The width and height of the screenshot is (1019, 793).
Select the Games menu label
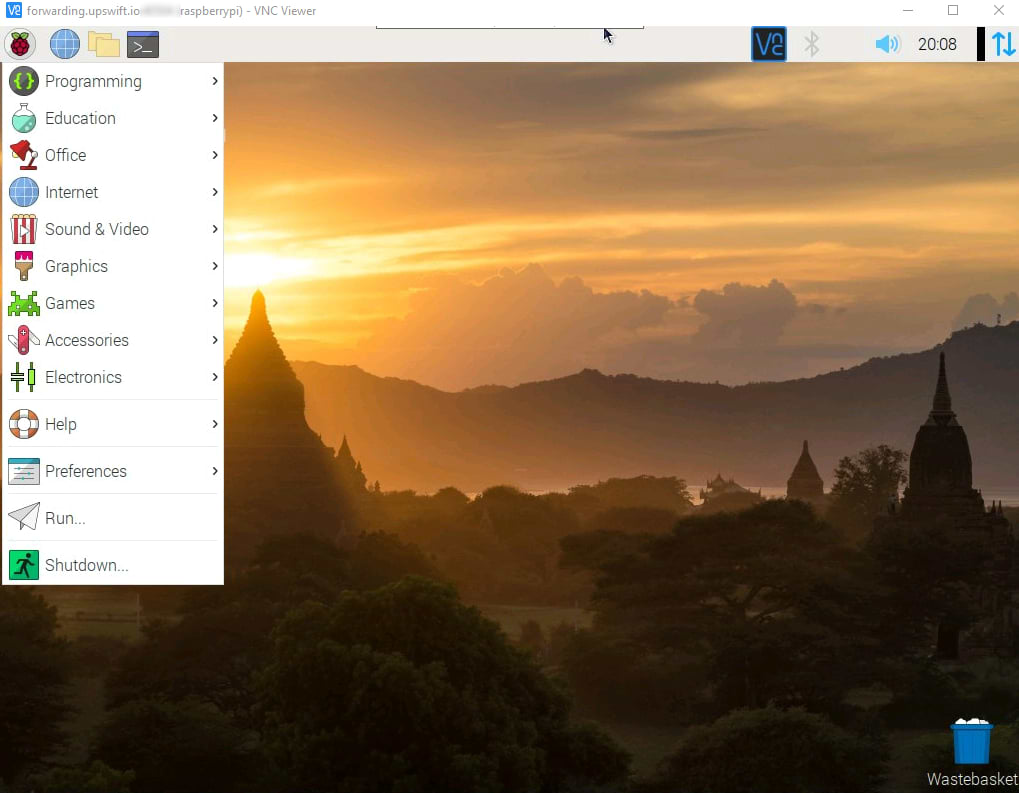[70, 304]
